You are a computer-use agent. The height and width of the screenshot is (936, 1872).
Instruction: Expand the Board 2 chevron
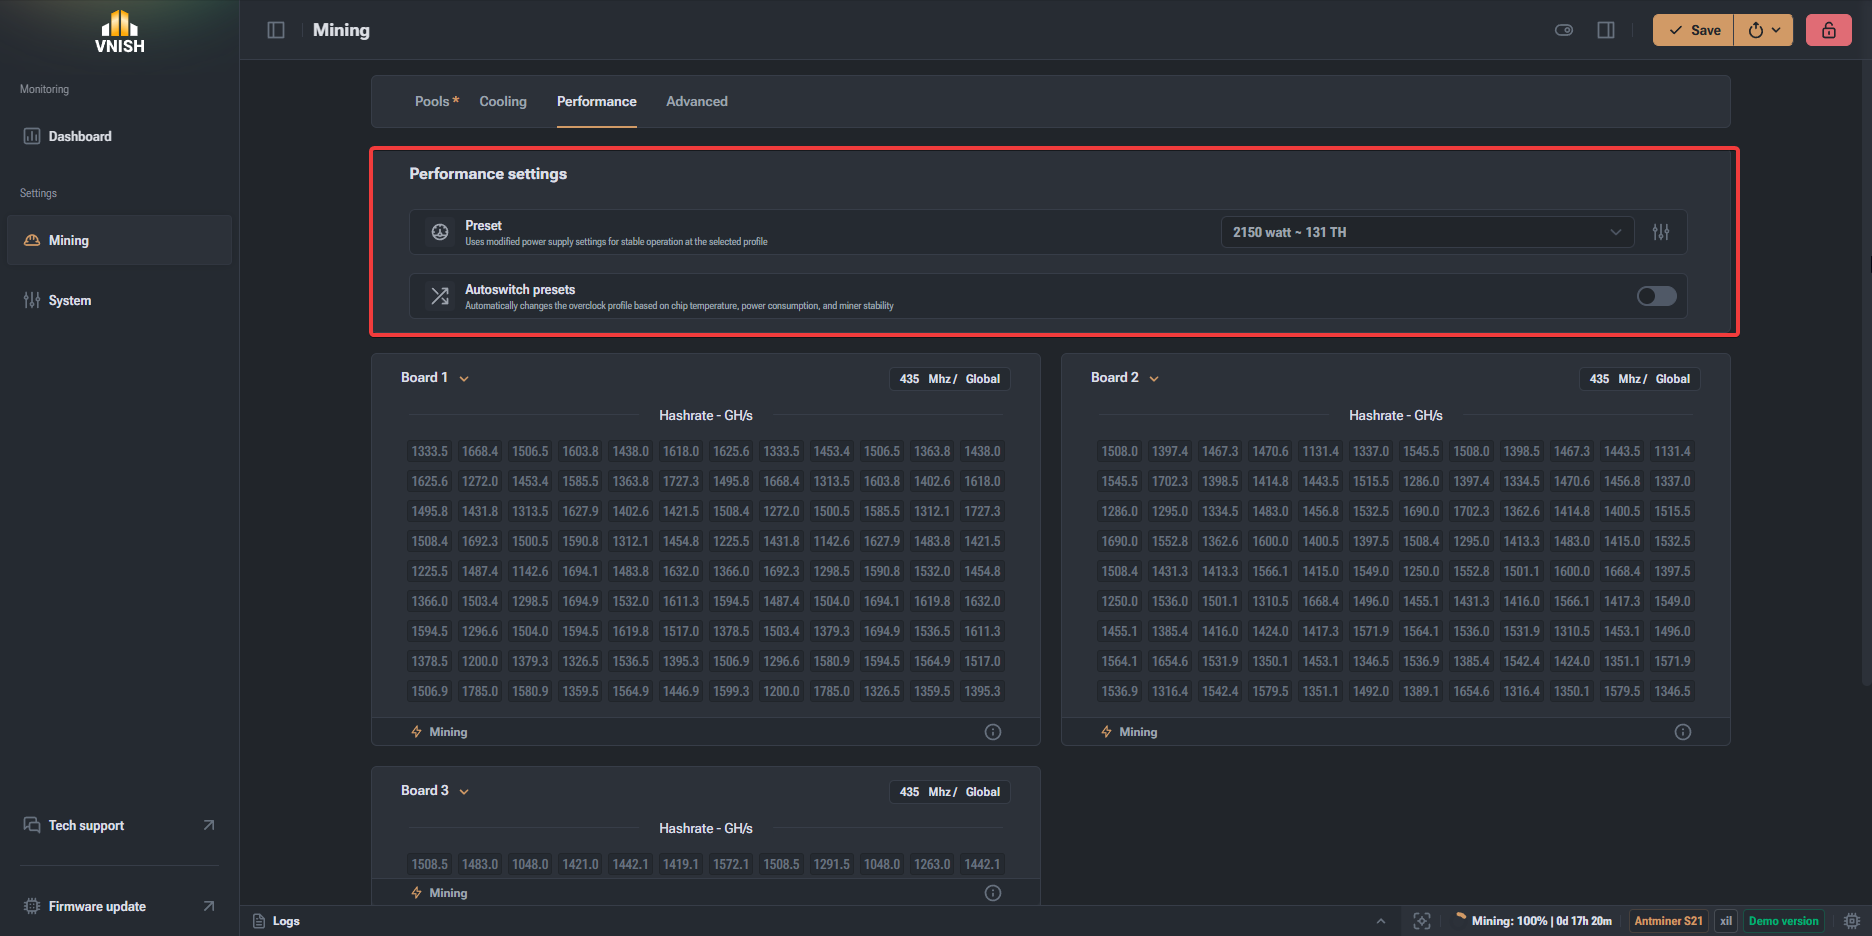click(1154, 378)
